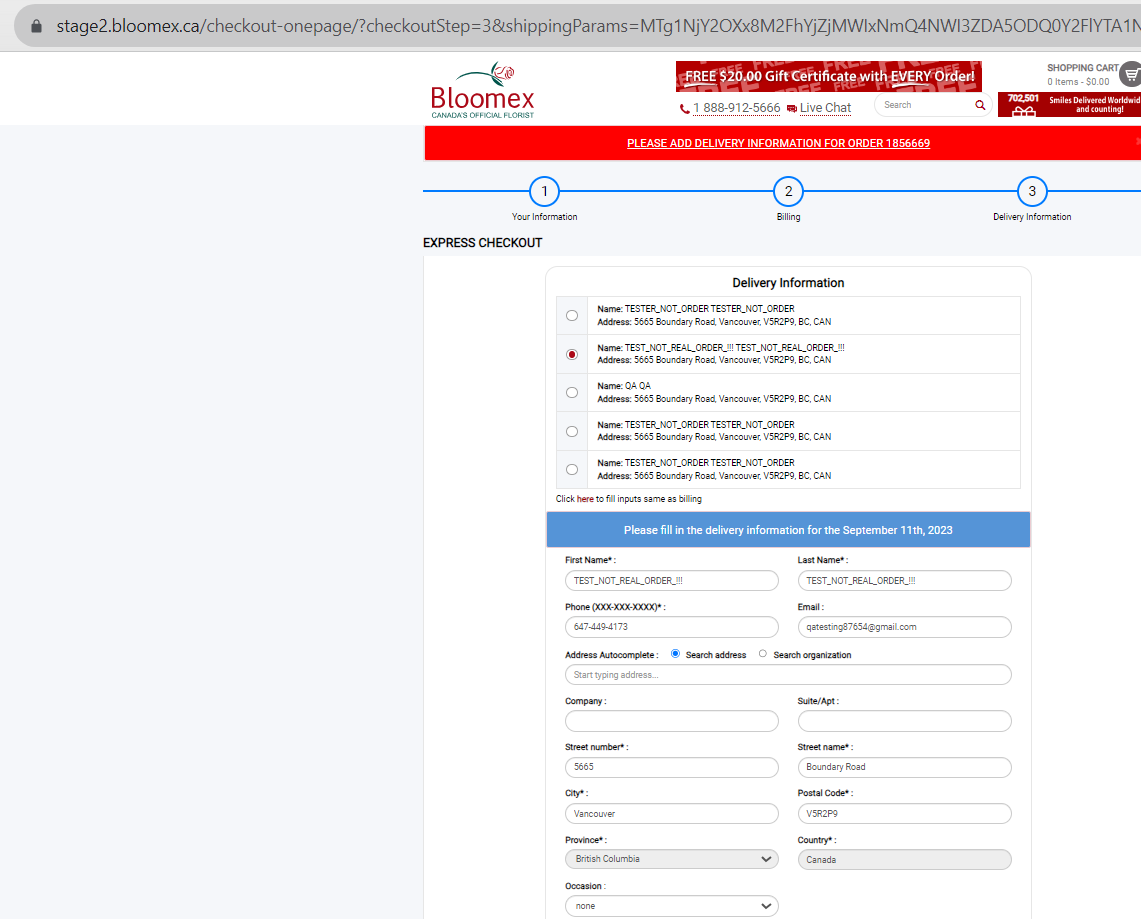This screenshot has height=919, width=1141.
Task: Click the Live Chat bubble icon
Action: pos(792,109)
